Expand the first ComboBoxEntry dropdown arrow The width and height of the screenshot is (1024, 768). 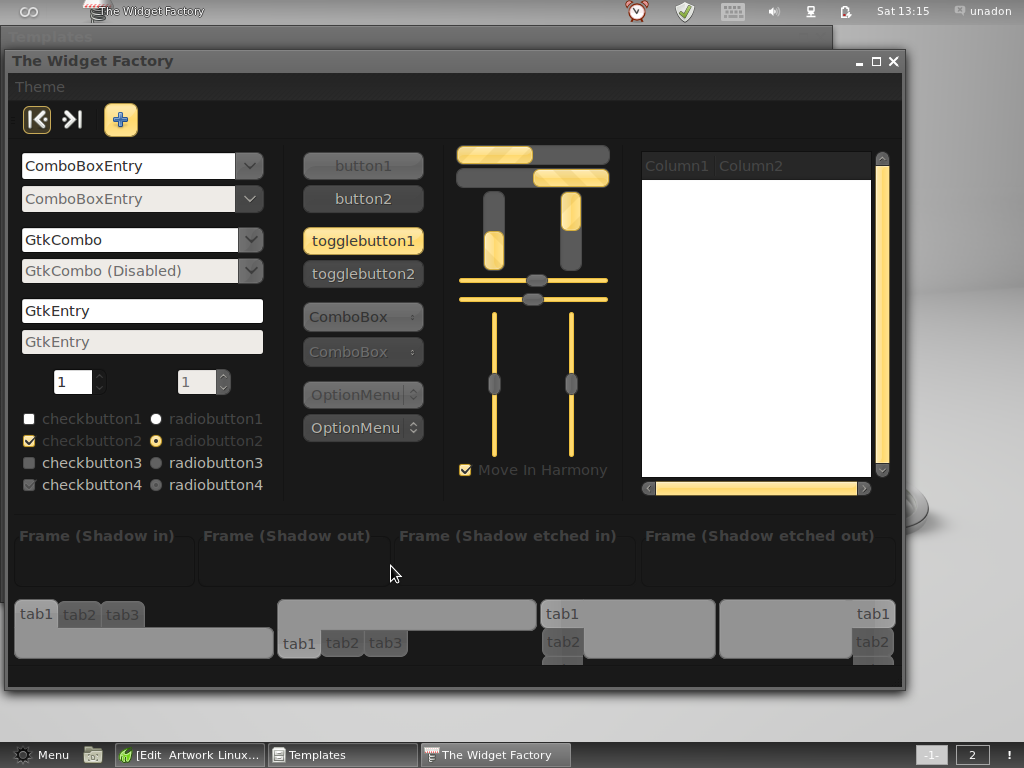pos(249,166)
